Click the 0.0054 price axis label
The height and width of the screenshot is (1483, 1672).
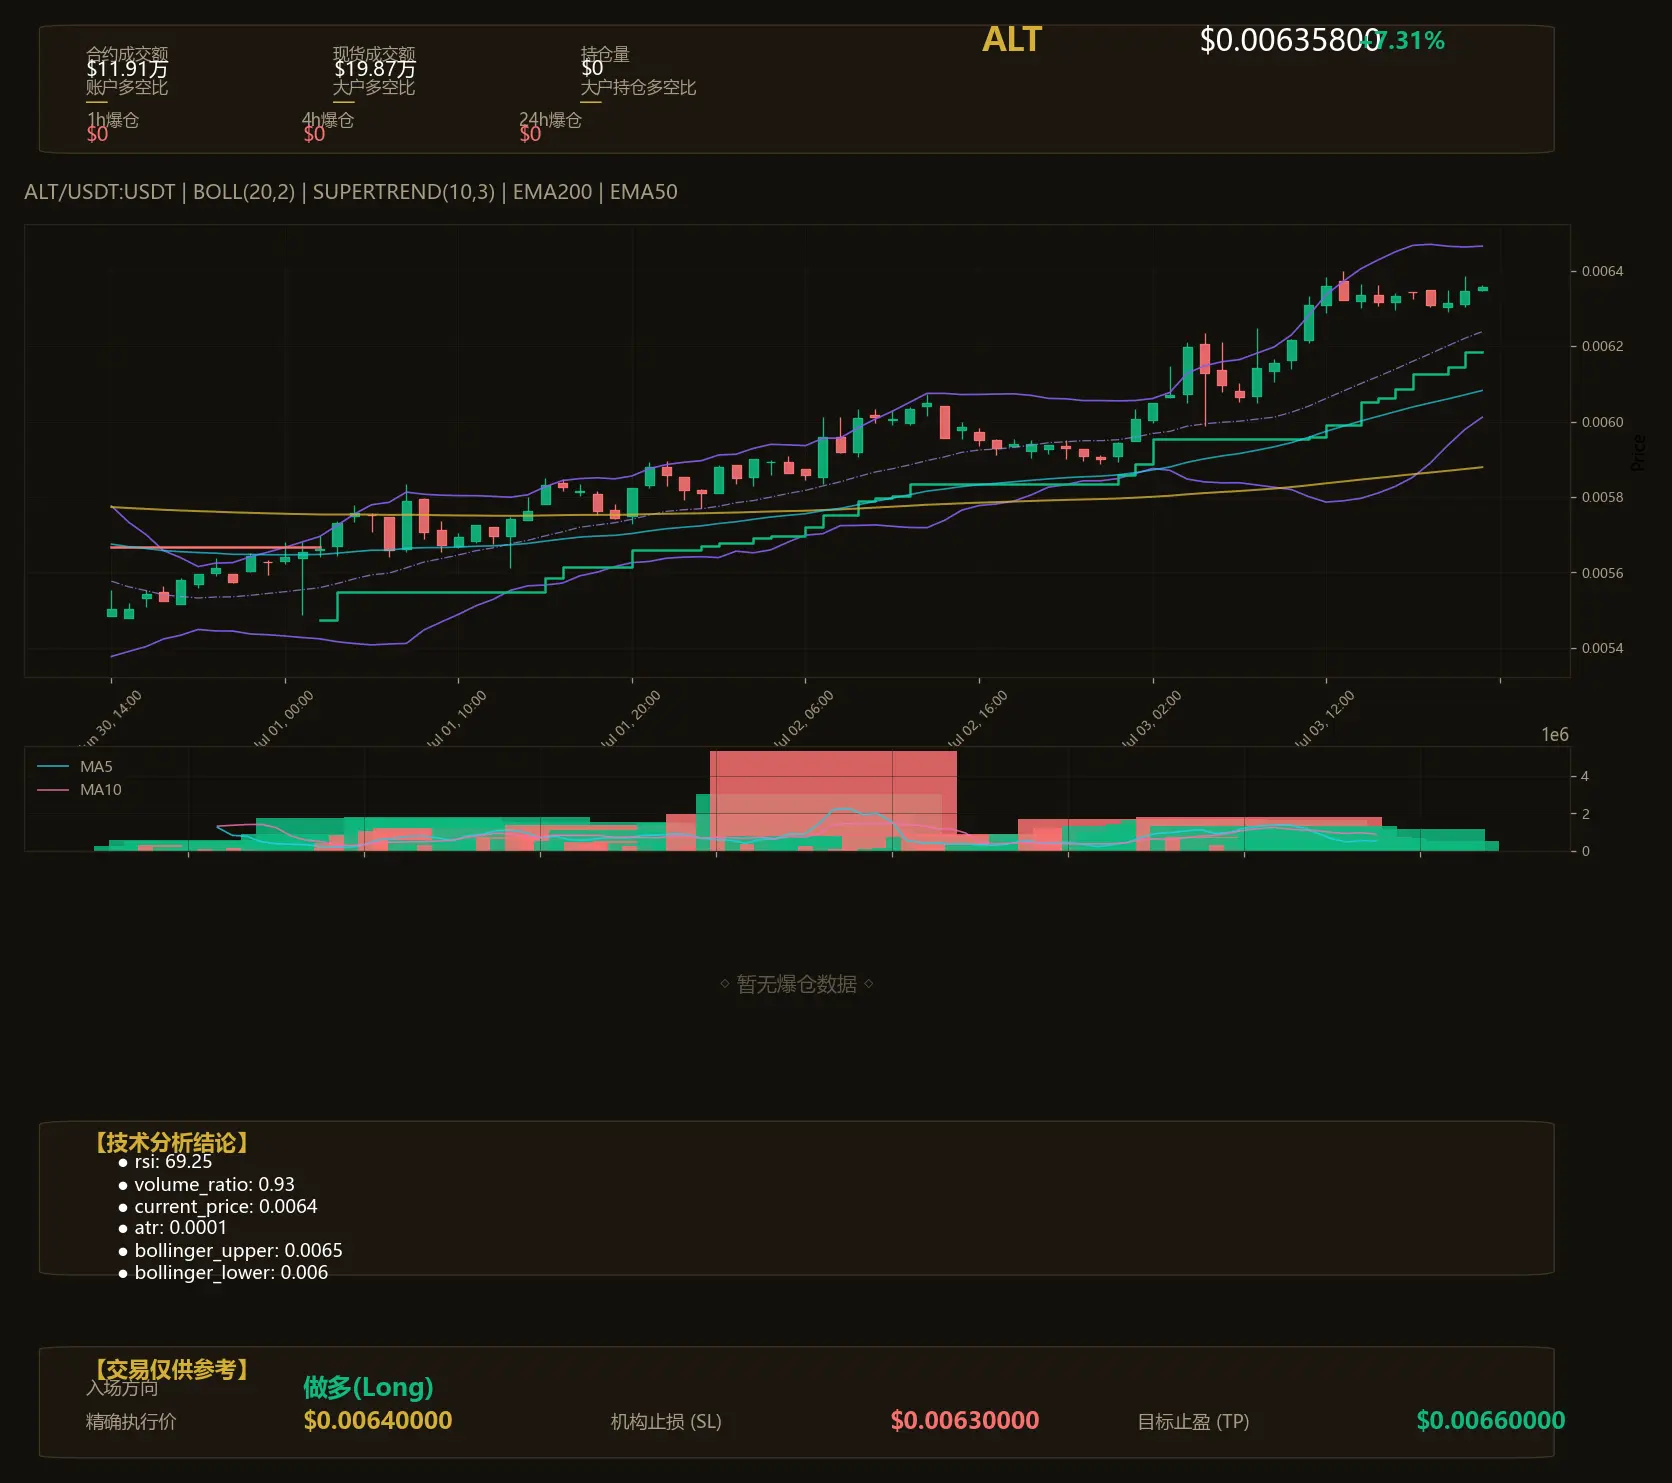(1602, 648)
